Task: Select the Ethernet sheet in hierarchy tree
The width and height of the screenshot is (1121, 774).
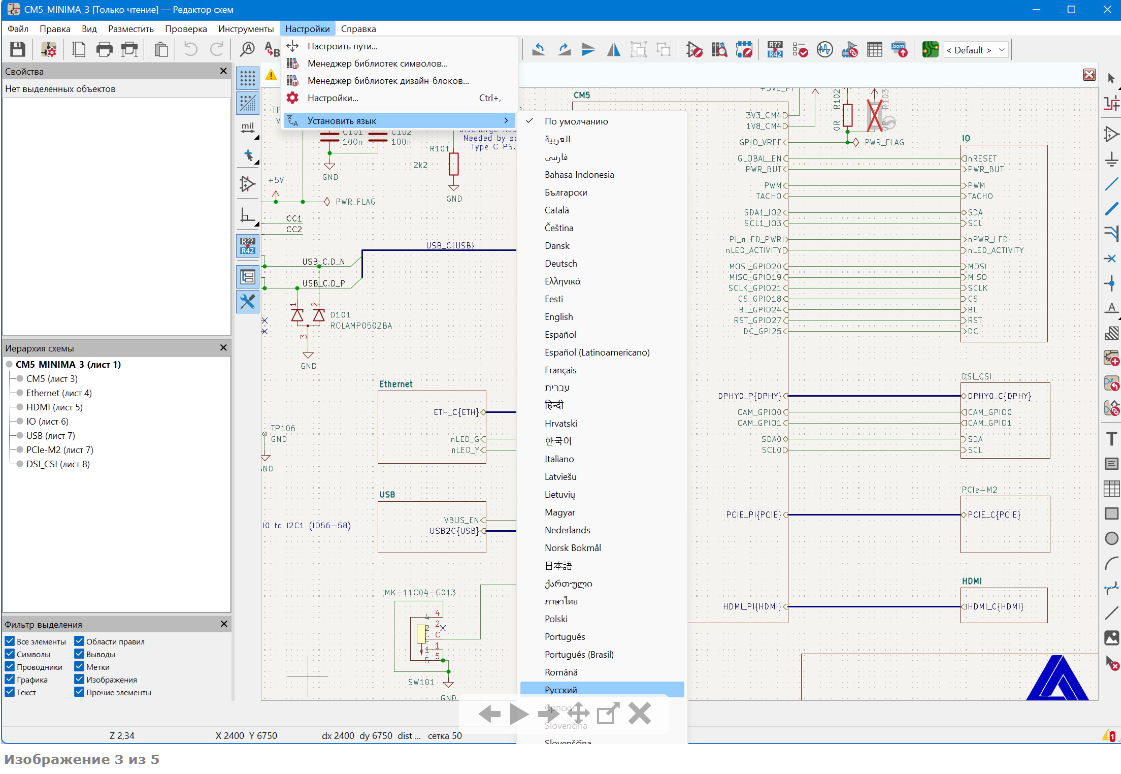Action: (x=58, y=393)
